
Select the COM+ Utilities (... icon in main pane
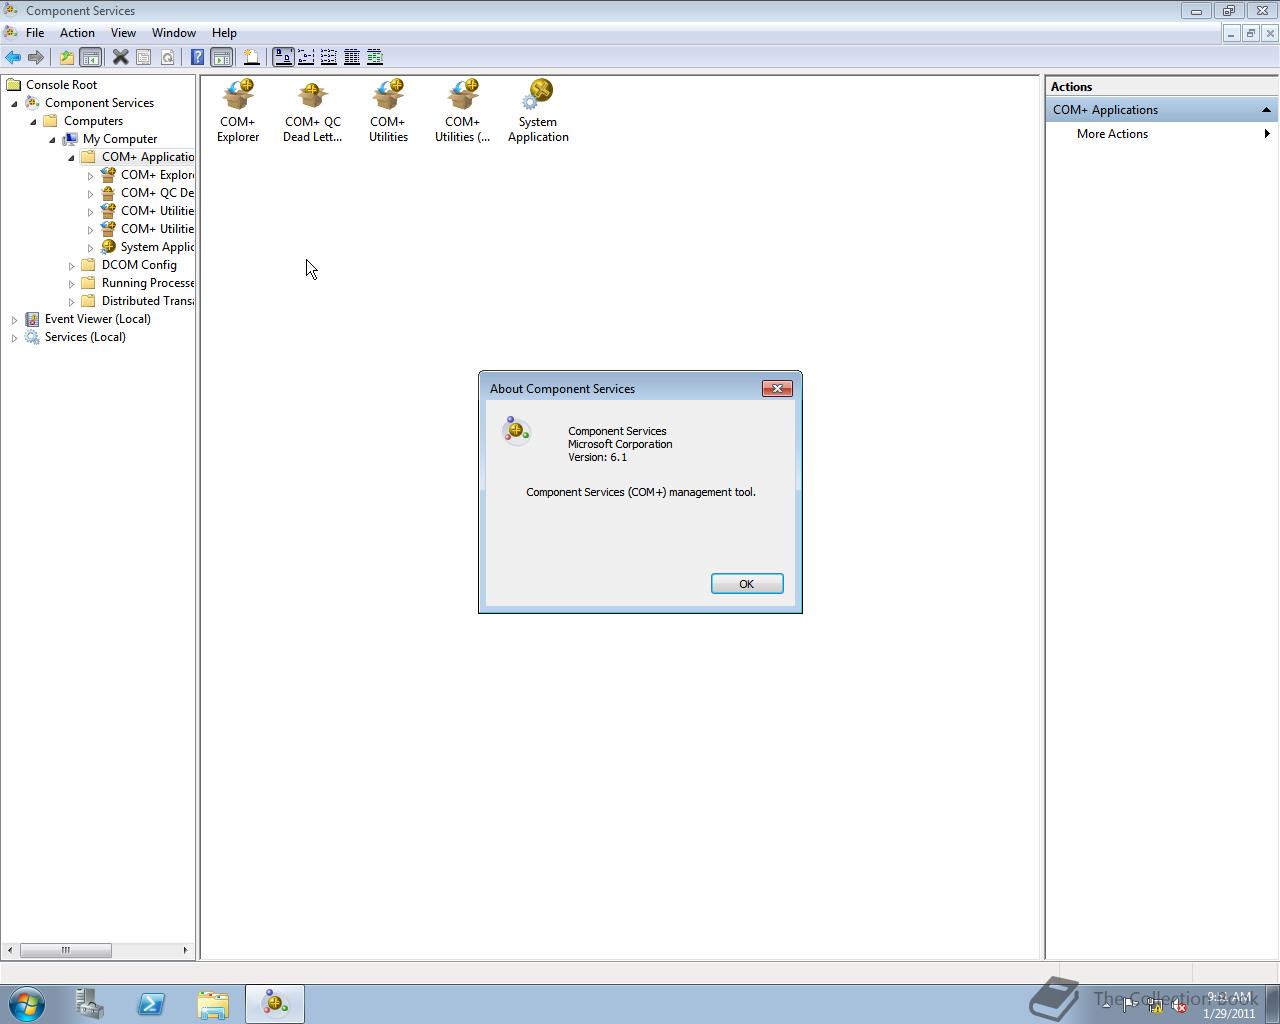click(x=463, y=111)
